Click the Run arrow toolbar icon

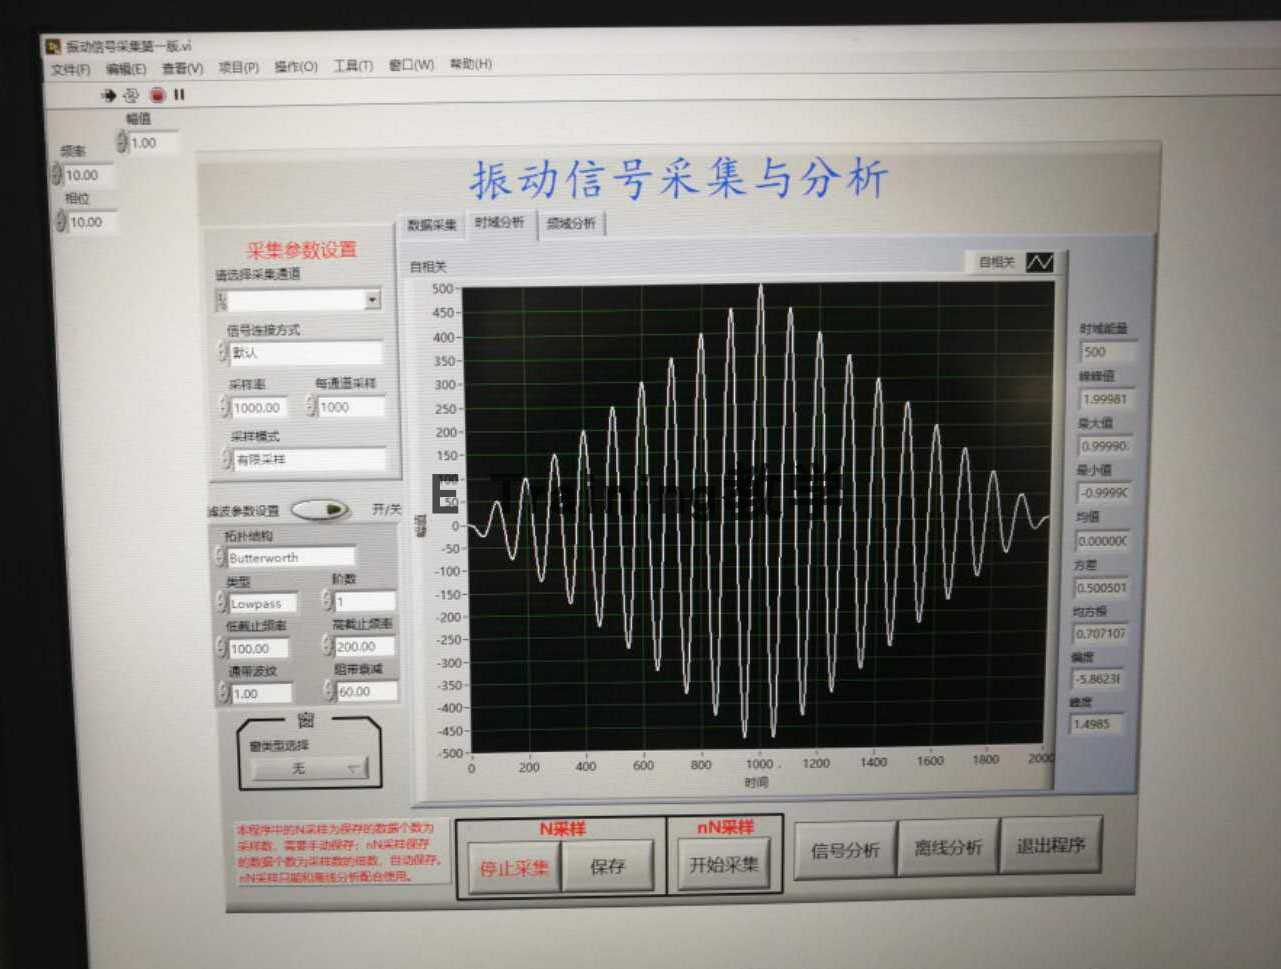109,95
